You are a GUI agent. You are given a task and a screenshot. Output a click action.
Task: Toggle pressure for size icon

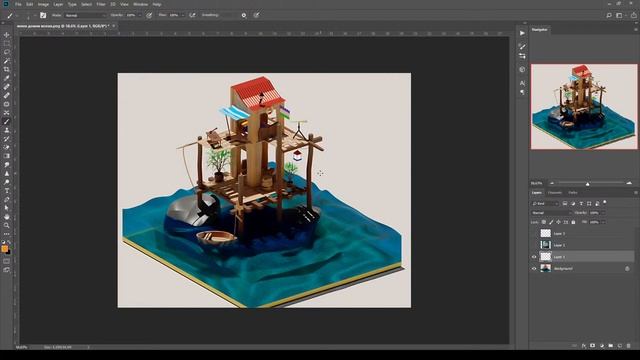(256, 15)
